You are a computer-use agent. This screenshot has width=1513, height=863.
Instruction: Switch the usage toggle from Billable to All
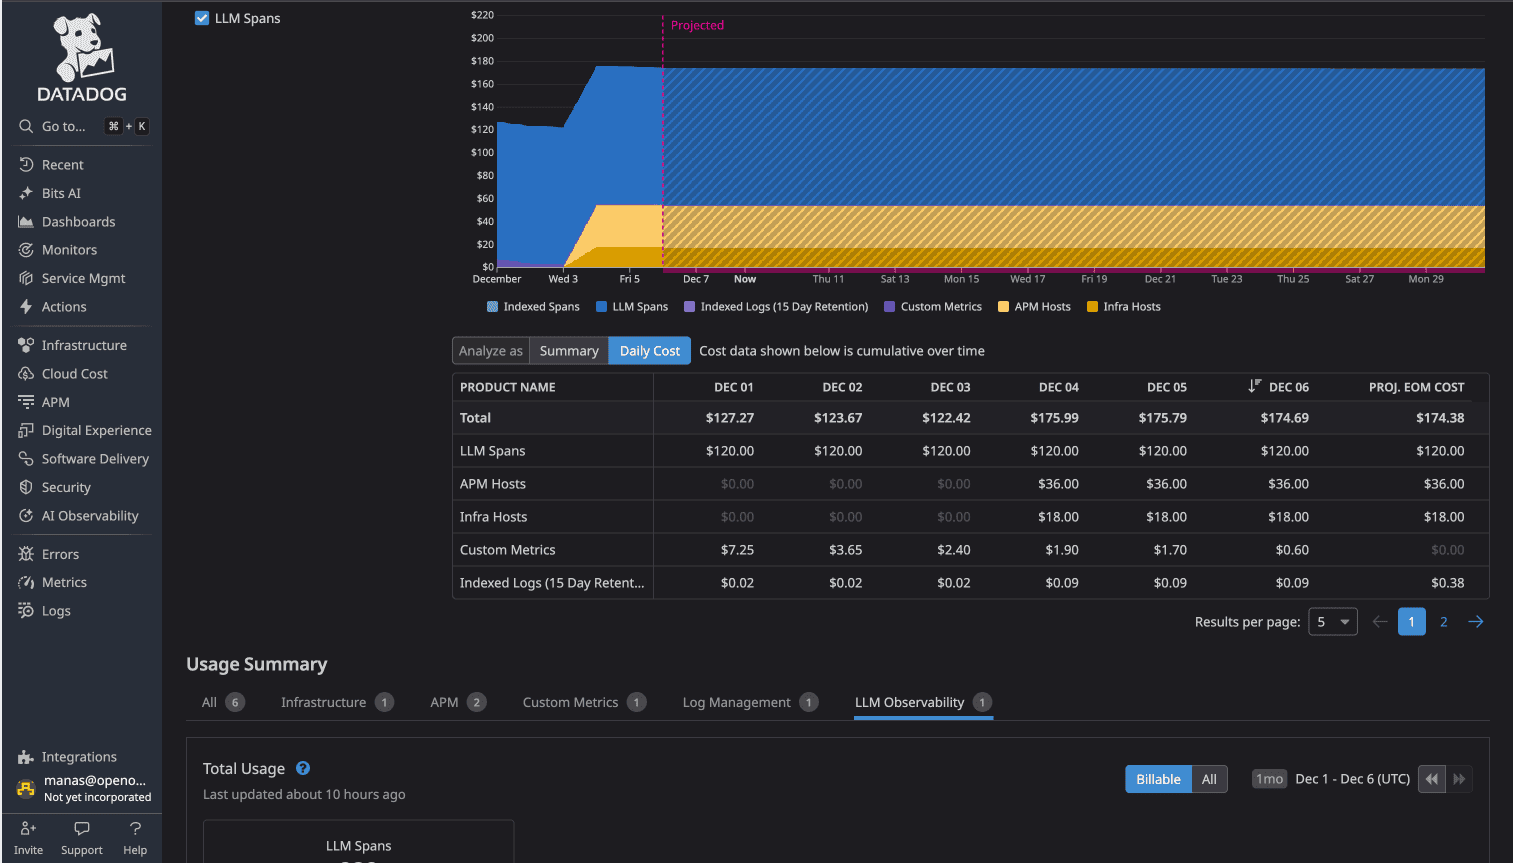click(1209, 778)
